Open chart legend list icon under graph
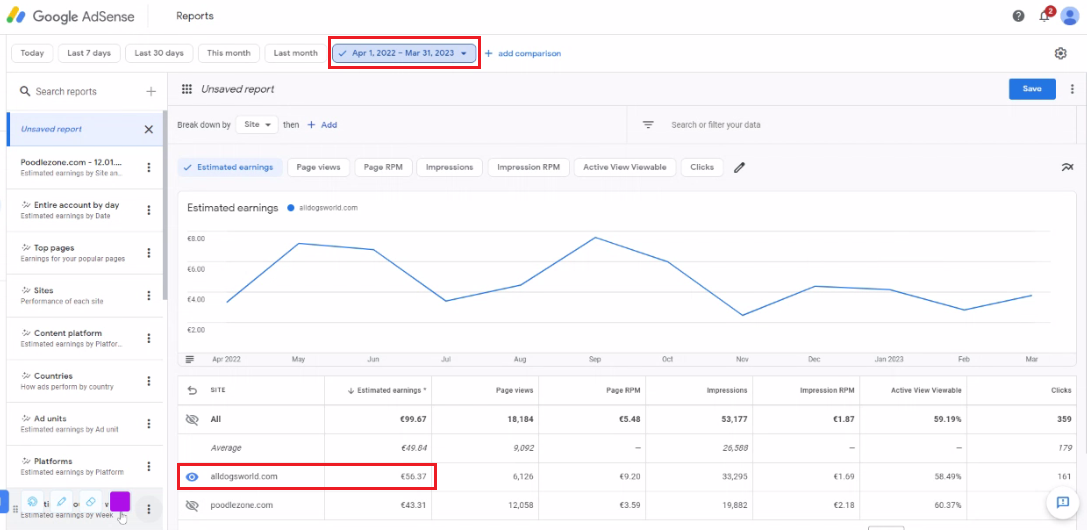The height and width of the screenshot is (530, 1087). pyautogui.click(x=191, y=360)
